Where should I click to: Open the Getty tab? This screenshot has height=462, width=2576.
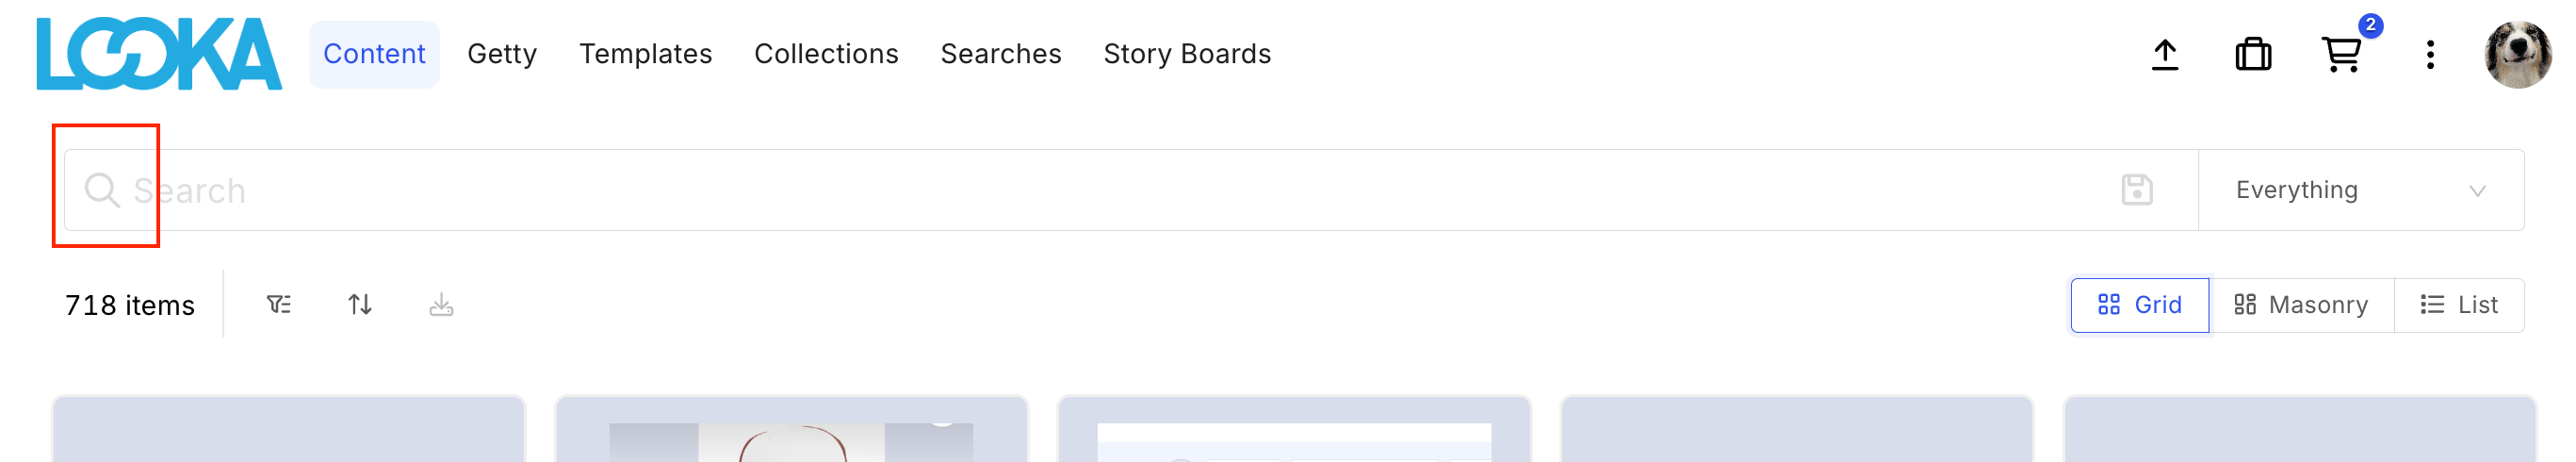(502, 54)
